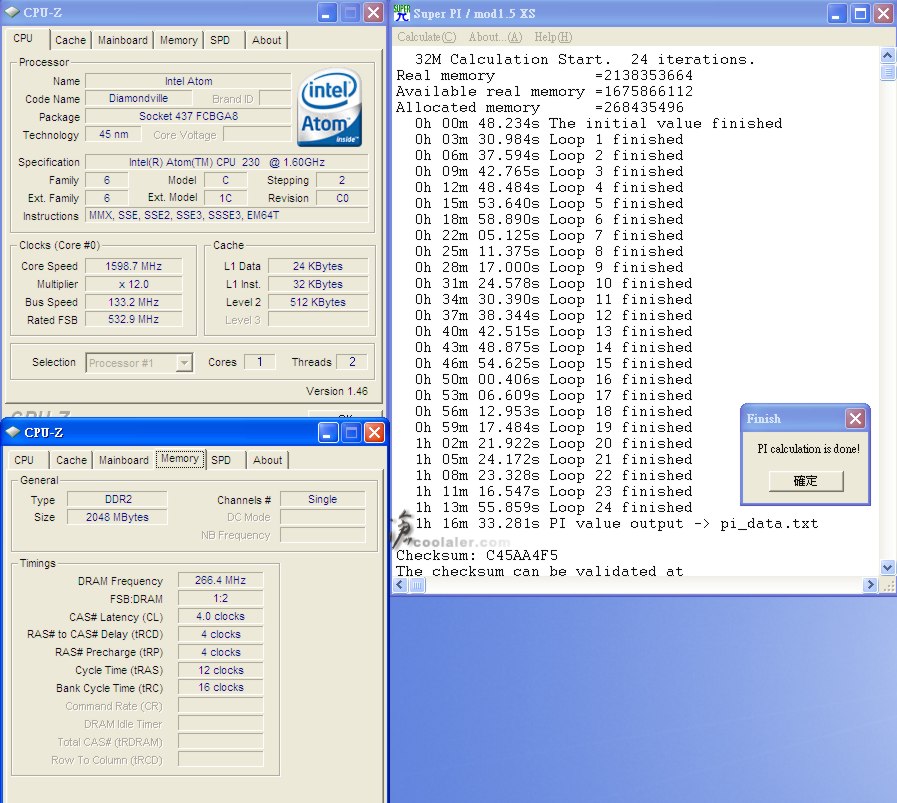Click the 1:2 FSB:DRAM ratio value
The height and width of the screenshot is (803, 897).
[220, 598]
